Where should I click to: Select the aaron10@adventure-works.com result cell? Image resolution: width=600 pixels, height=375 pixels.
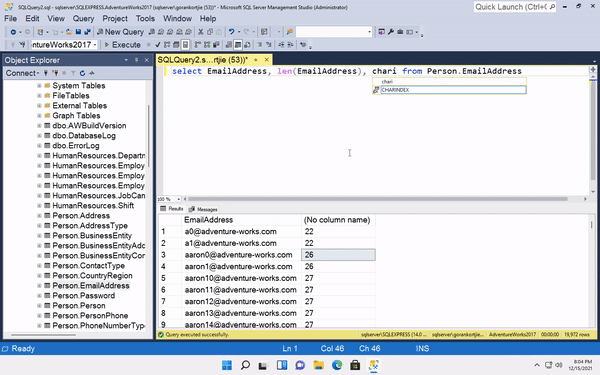coord(241,278)
